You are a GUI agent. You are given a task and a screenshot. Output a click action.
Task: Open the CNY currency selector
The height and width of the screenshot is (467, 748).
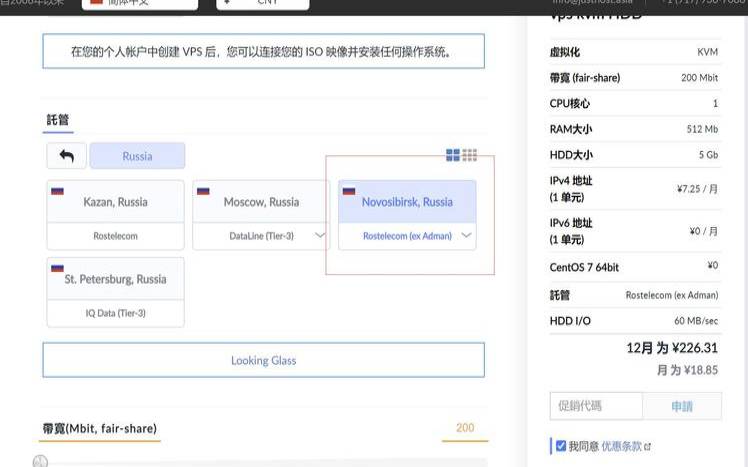[x=262, y=4]
